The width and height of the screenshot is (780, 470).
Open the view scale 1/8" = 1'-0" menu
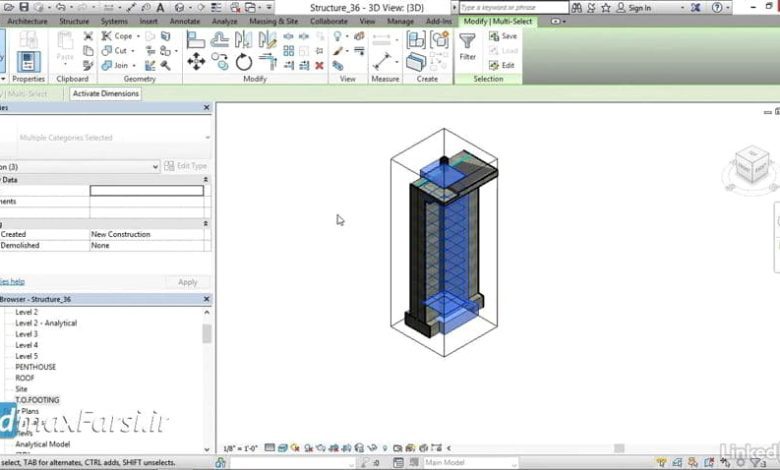240,448
